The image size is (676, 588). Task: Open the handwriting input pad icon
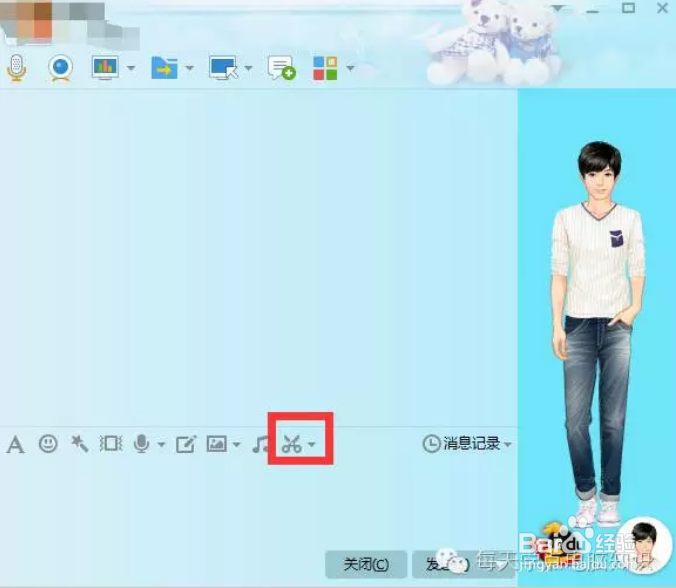tap(186, 444)
